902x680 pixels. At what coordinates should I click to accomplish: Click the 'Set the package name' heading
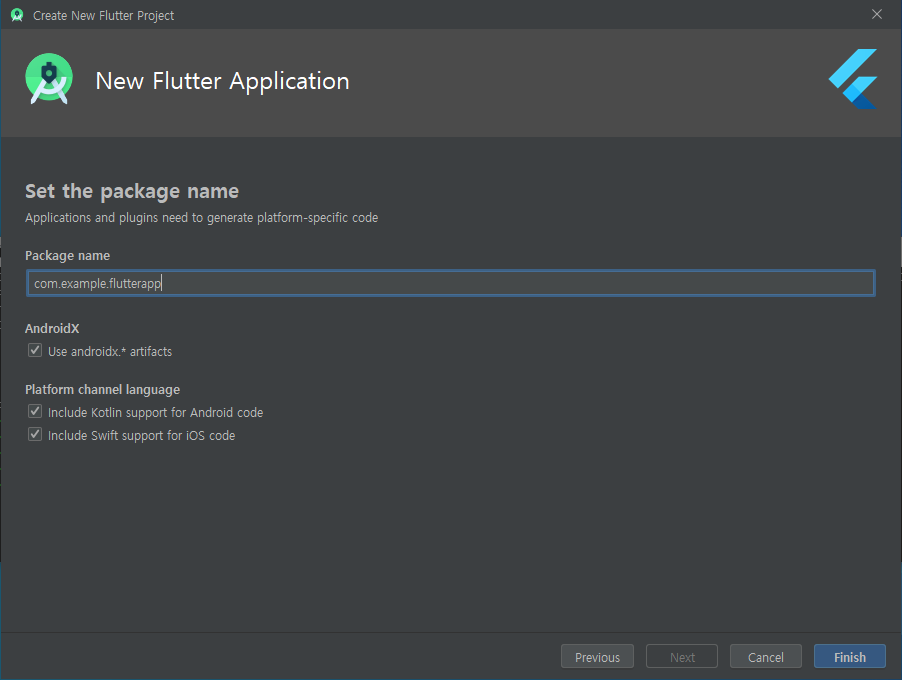click(132, 191)
